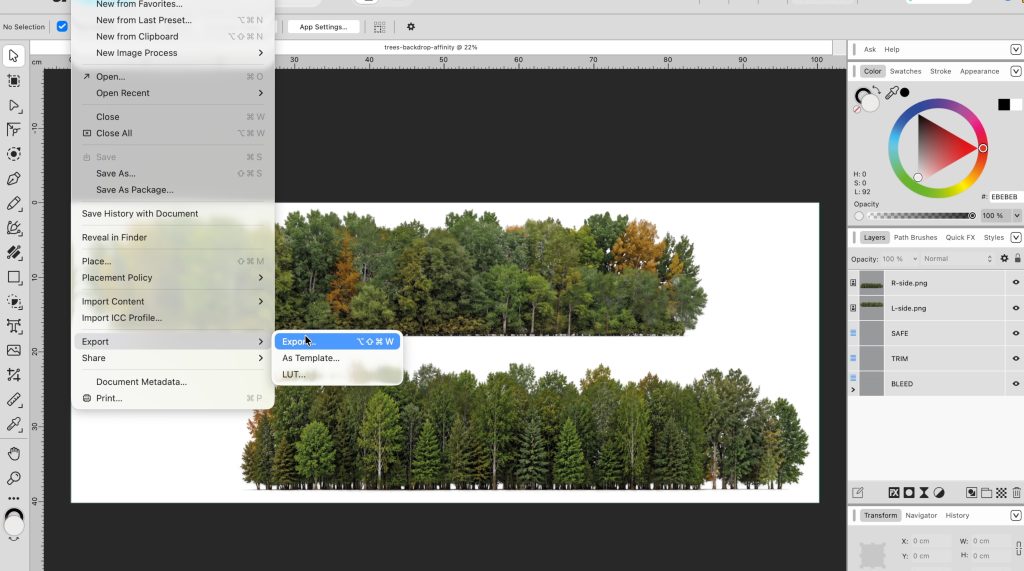Pick color with Color panel eyedropper
This screenshot has height=571, width=1024.
click(892, 93)
